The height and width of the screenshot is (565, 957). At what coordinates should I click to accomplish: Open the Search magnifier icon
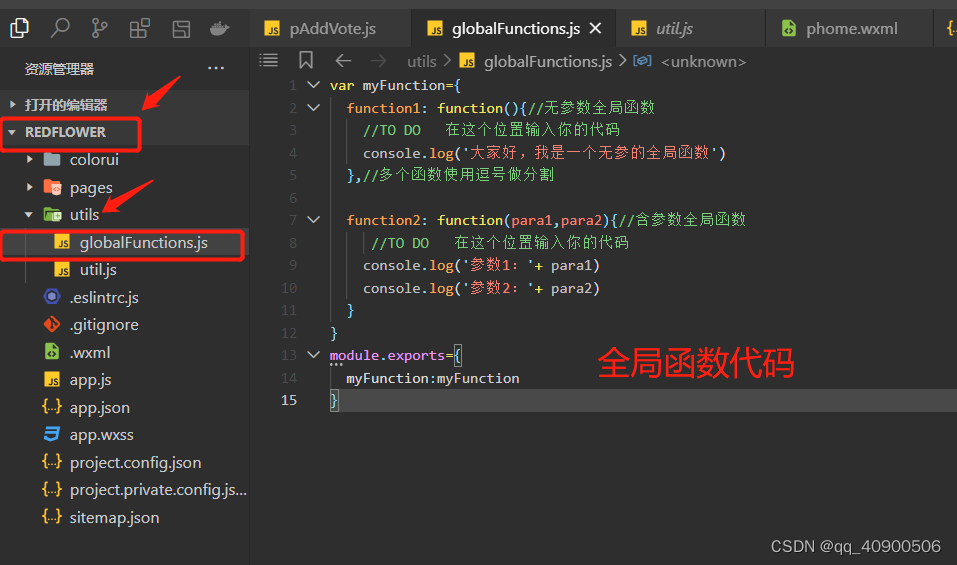click(x=60, y=28)
